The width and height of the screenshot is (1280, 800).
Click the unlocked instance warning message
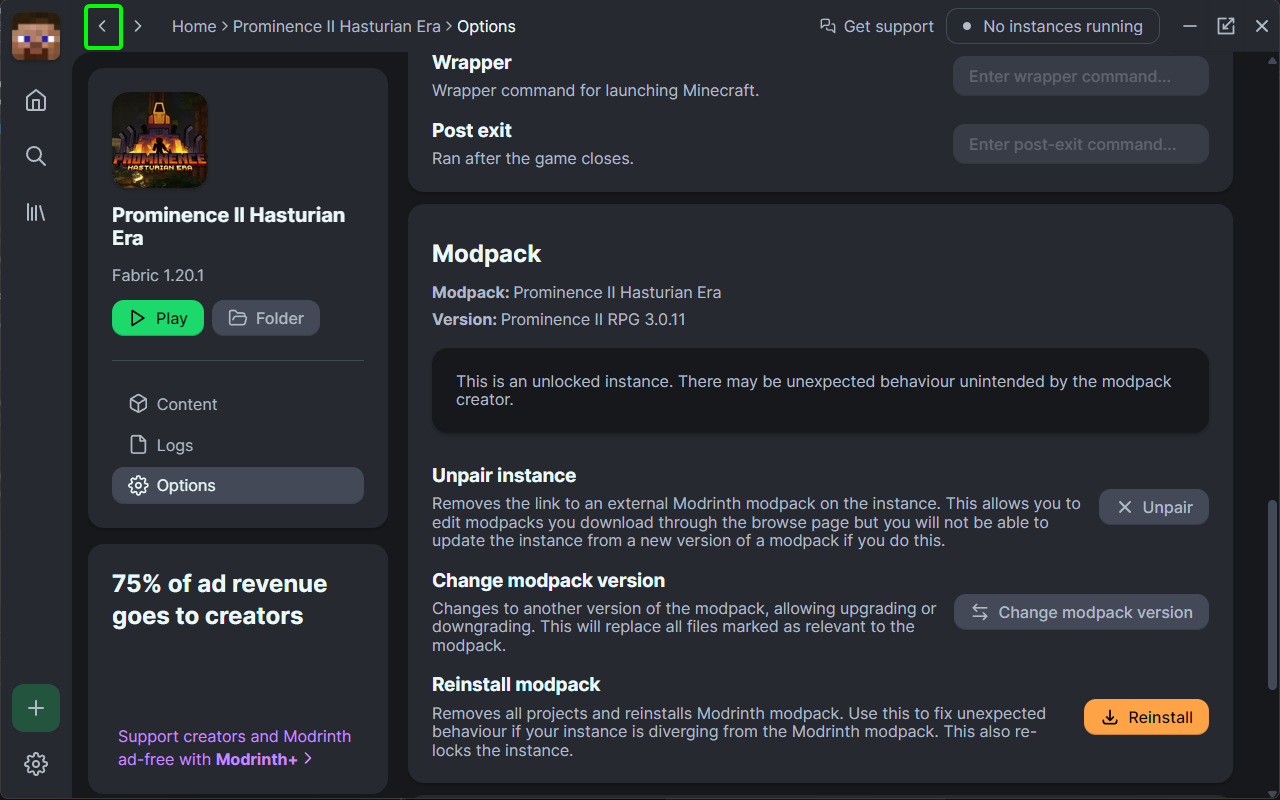click(x=820, y=390)
